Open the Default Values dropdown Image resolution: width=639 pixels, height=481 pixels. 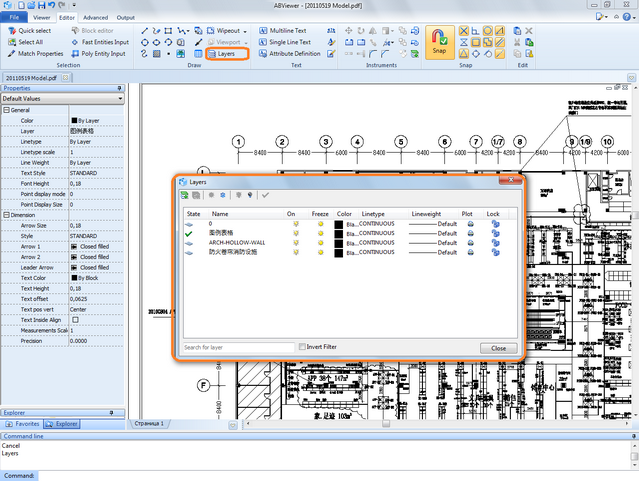[120, 99]
